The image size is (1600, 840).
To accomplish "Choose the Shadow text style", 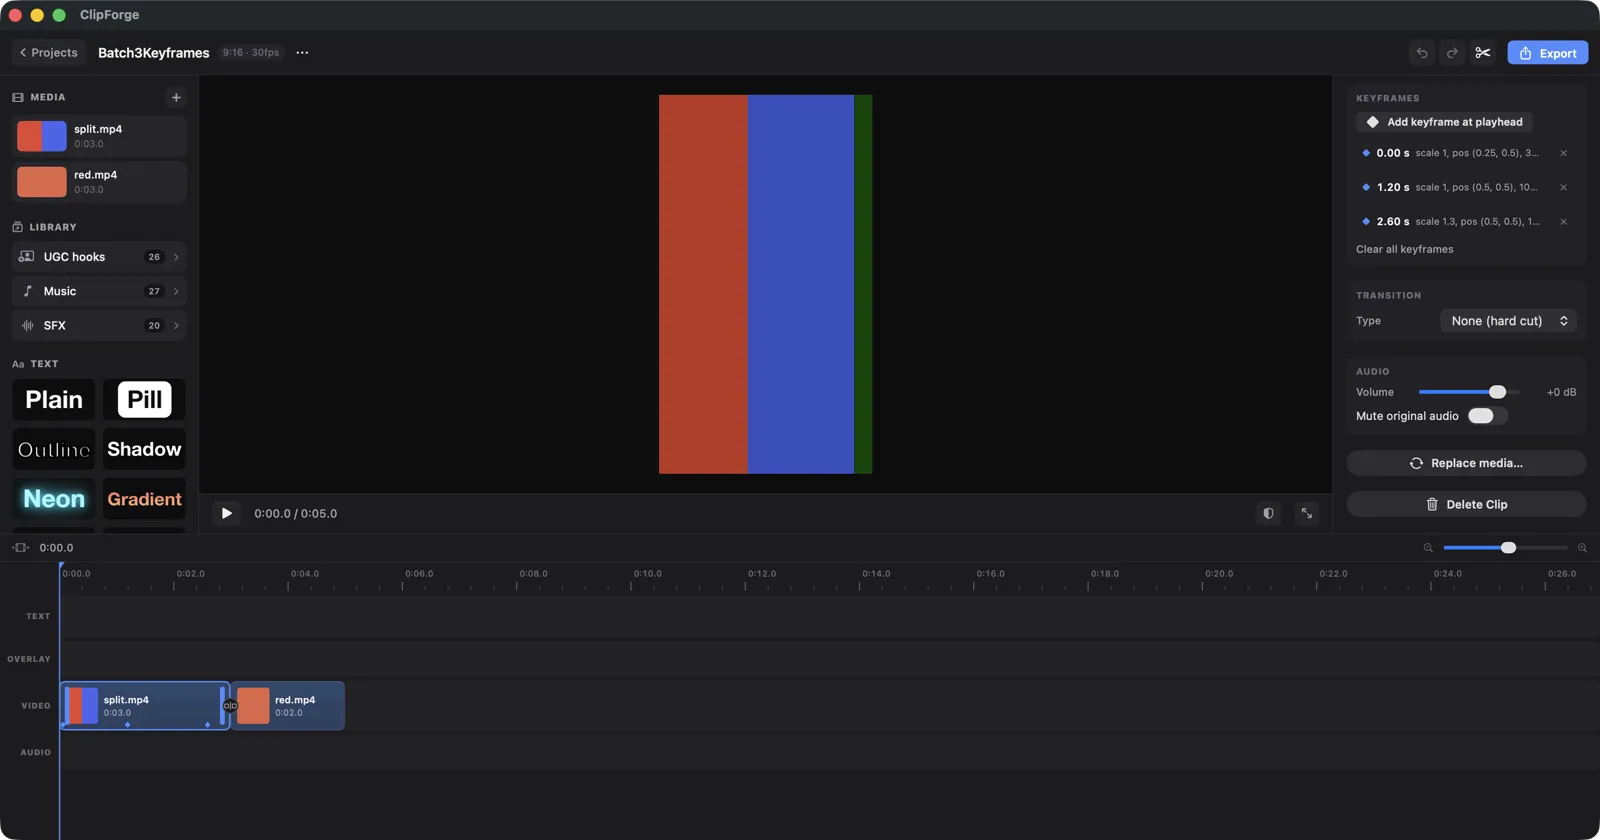I will click(x=144, y=449).
